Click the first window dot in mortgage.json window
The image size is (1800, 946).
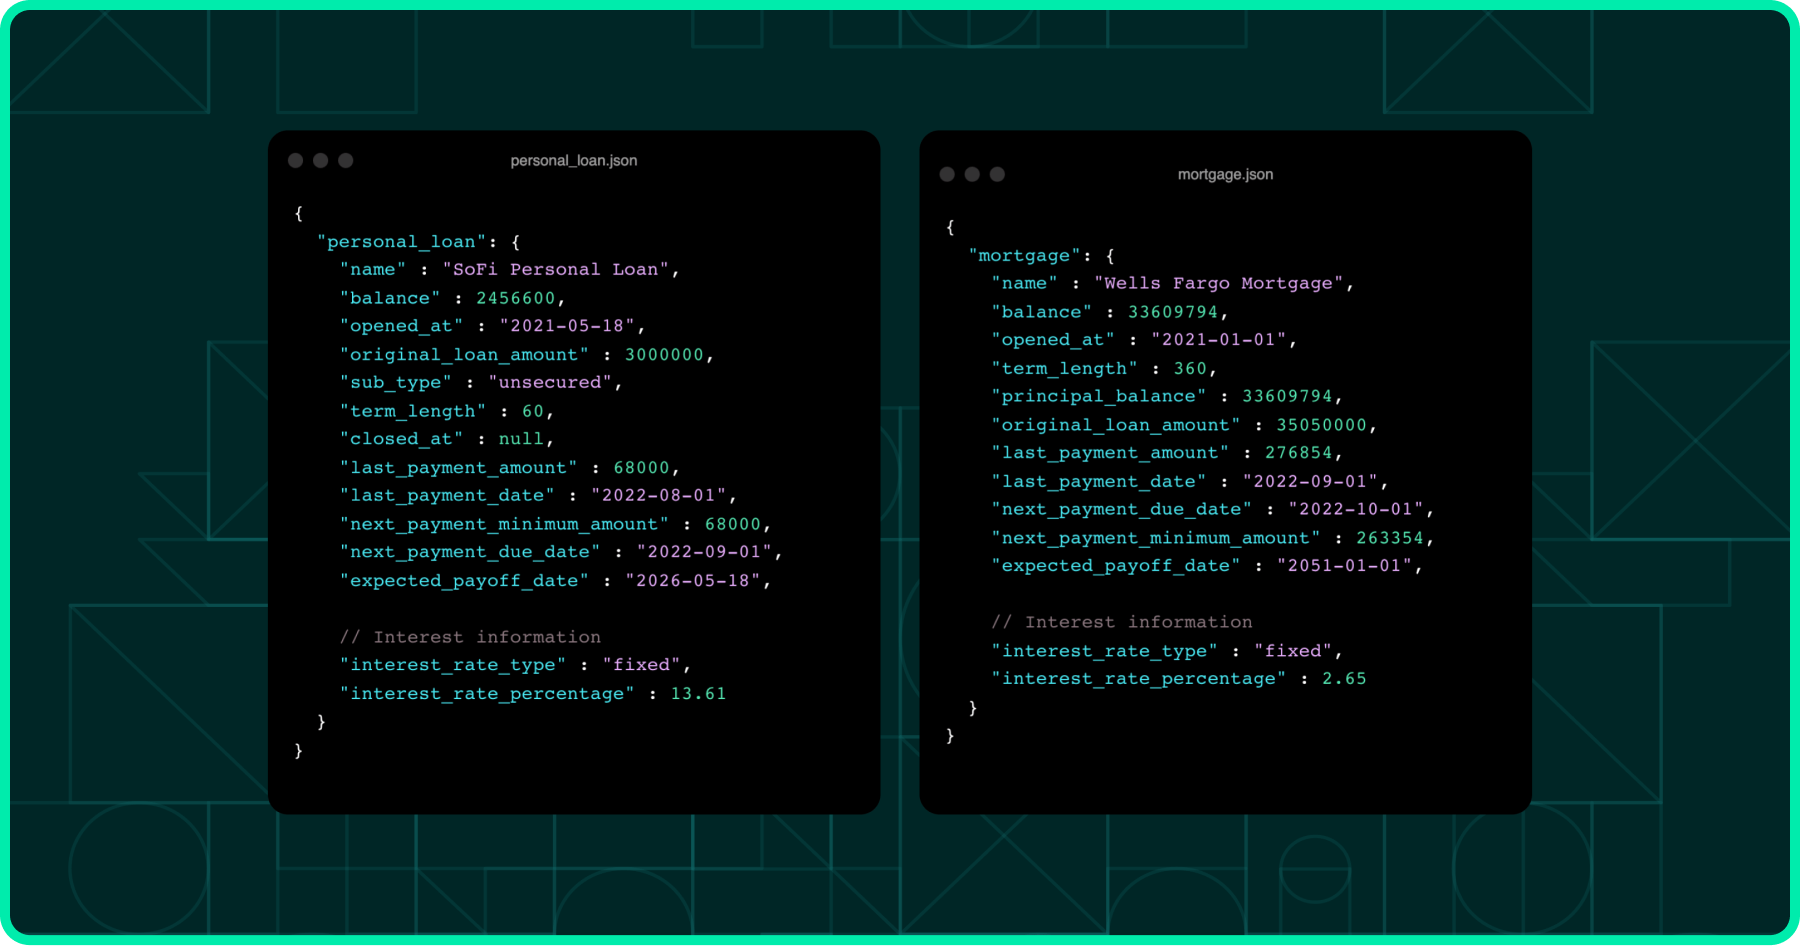(947, 174)
